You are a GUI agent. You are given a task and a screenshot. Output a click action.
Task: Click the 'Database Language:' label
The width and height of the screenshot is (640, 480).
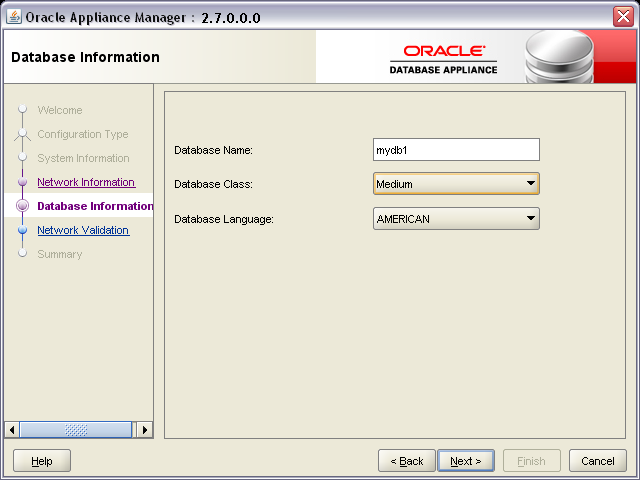224,219
